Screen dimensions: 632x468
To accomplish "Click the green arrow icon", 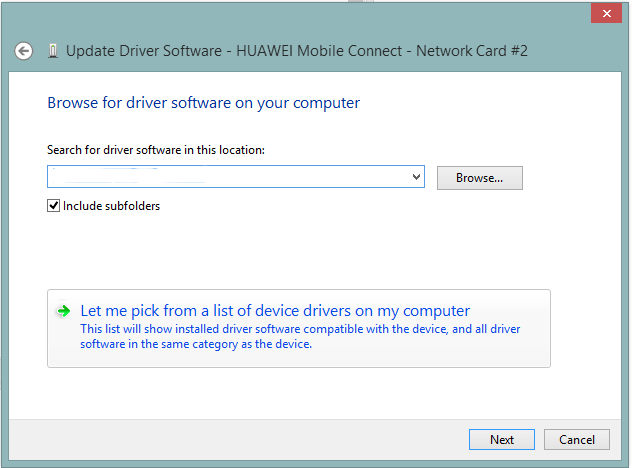I will (64, 311).
